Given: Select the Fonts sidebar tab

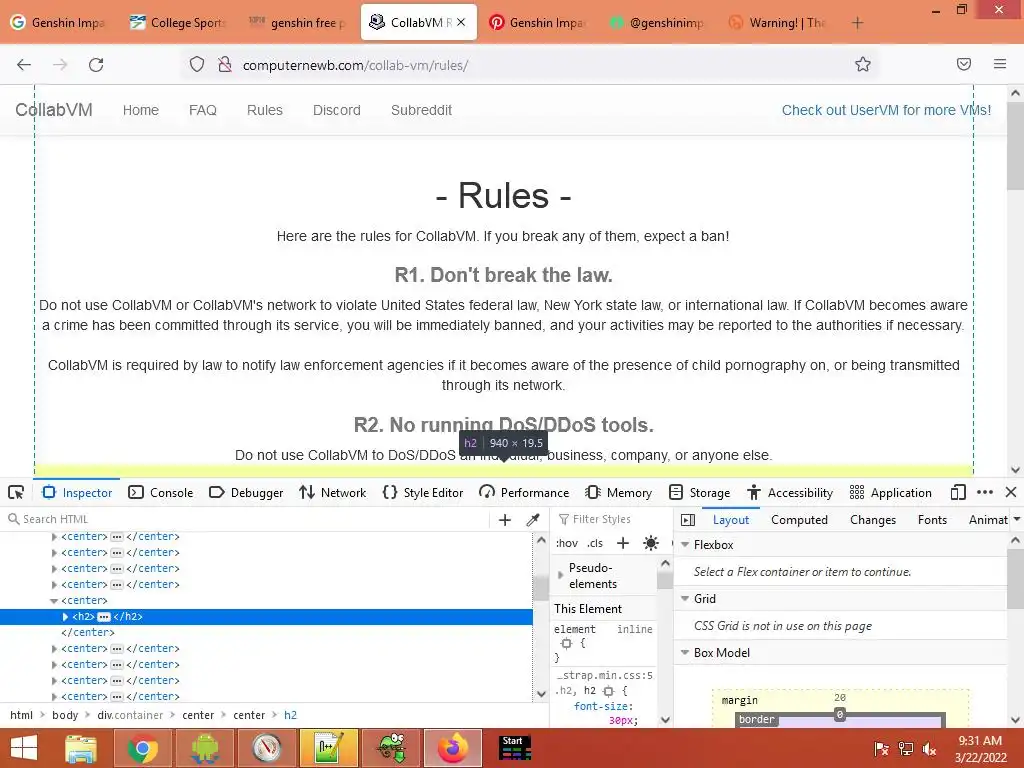Looking at the screenshot, I should click(932, 520).
